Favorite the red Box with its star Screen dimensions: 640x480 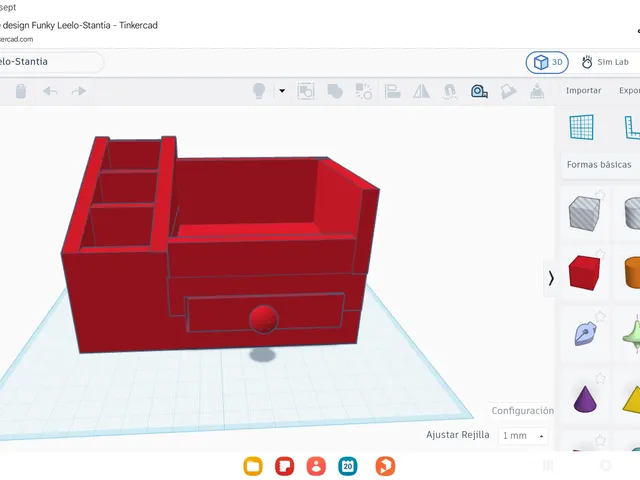pyautogui.click(x=600, y=254)
